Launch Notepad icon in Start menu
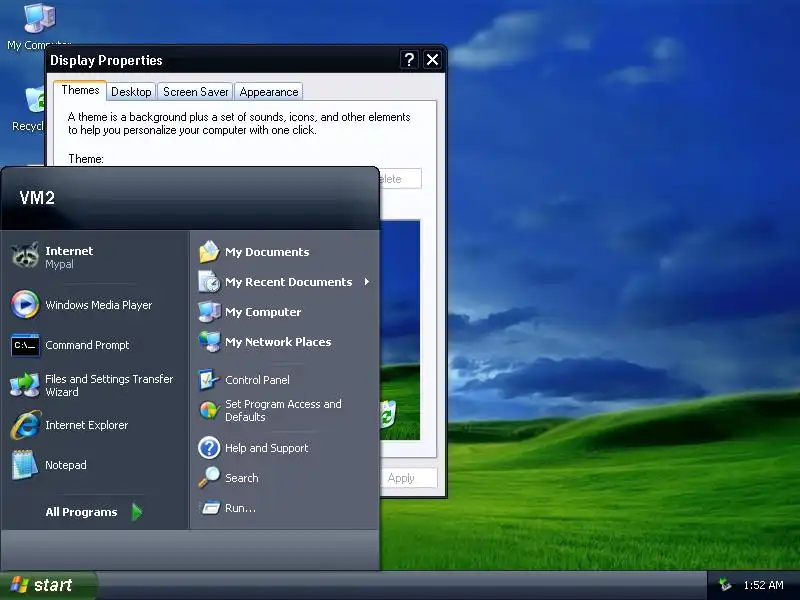800x600 pixels. point(24,464)
